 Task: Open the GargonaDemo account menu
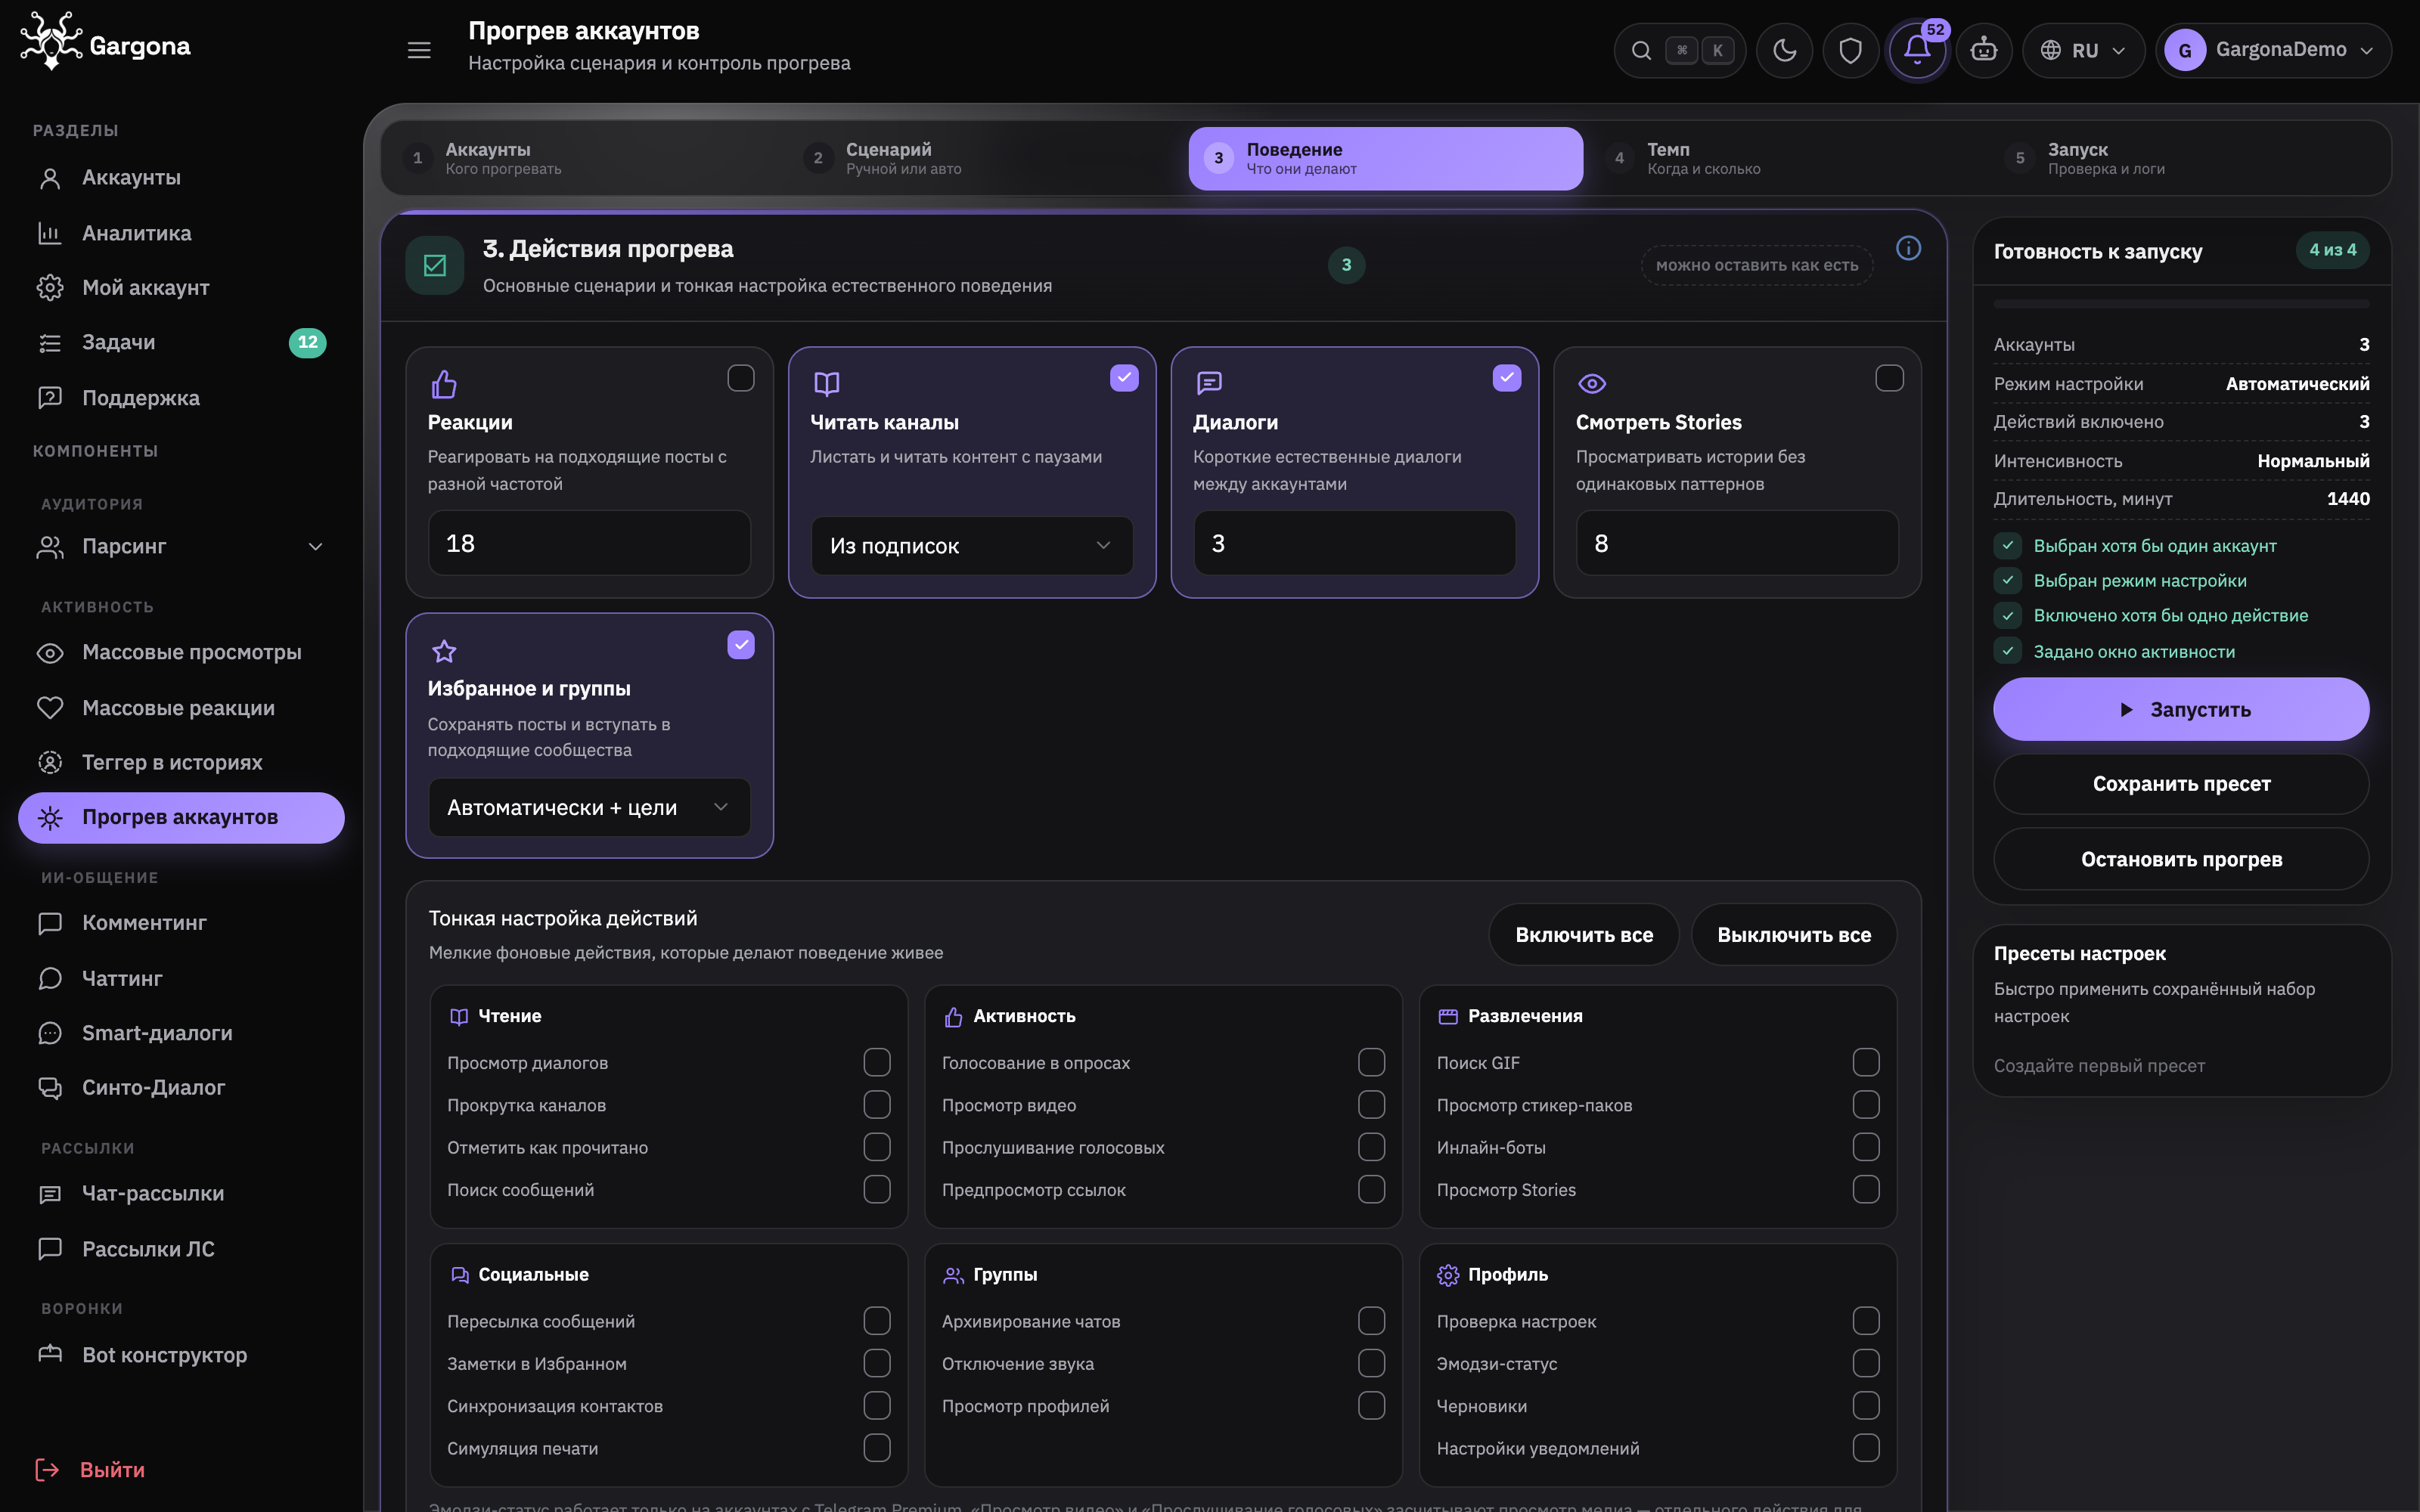tap(2273, 50)
